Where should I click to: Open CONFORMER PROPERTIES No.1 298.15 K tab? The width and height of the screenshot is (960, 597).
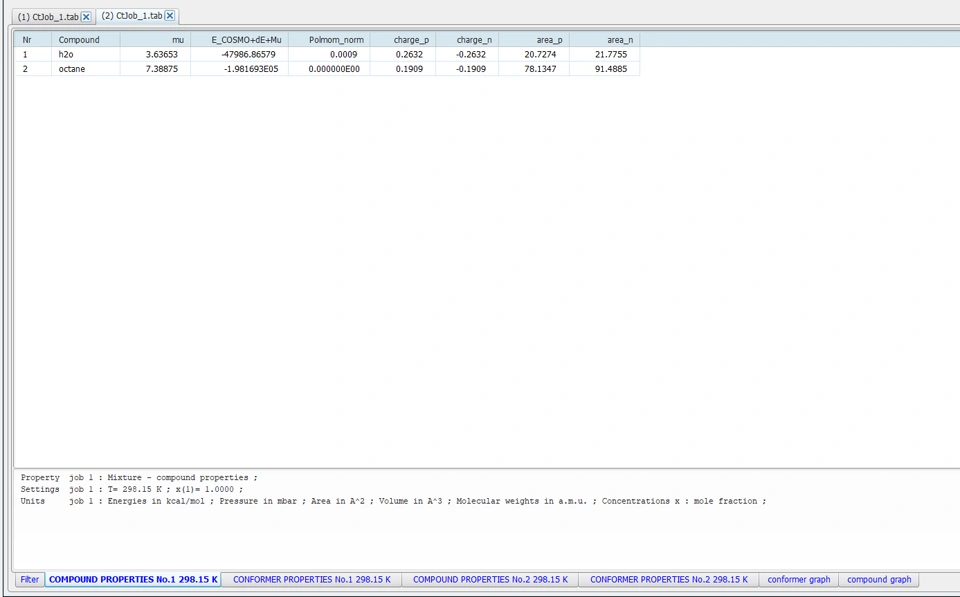[311, 580]
